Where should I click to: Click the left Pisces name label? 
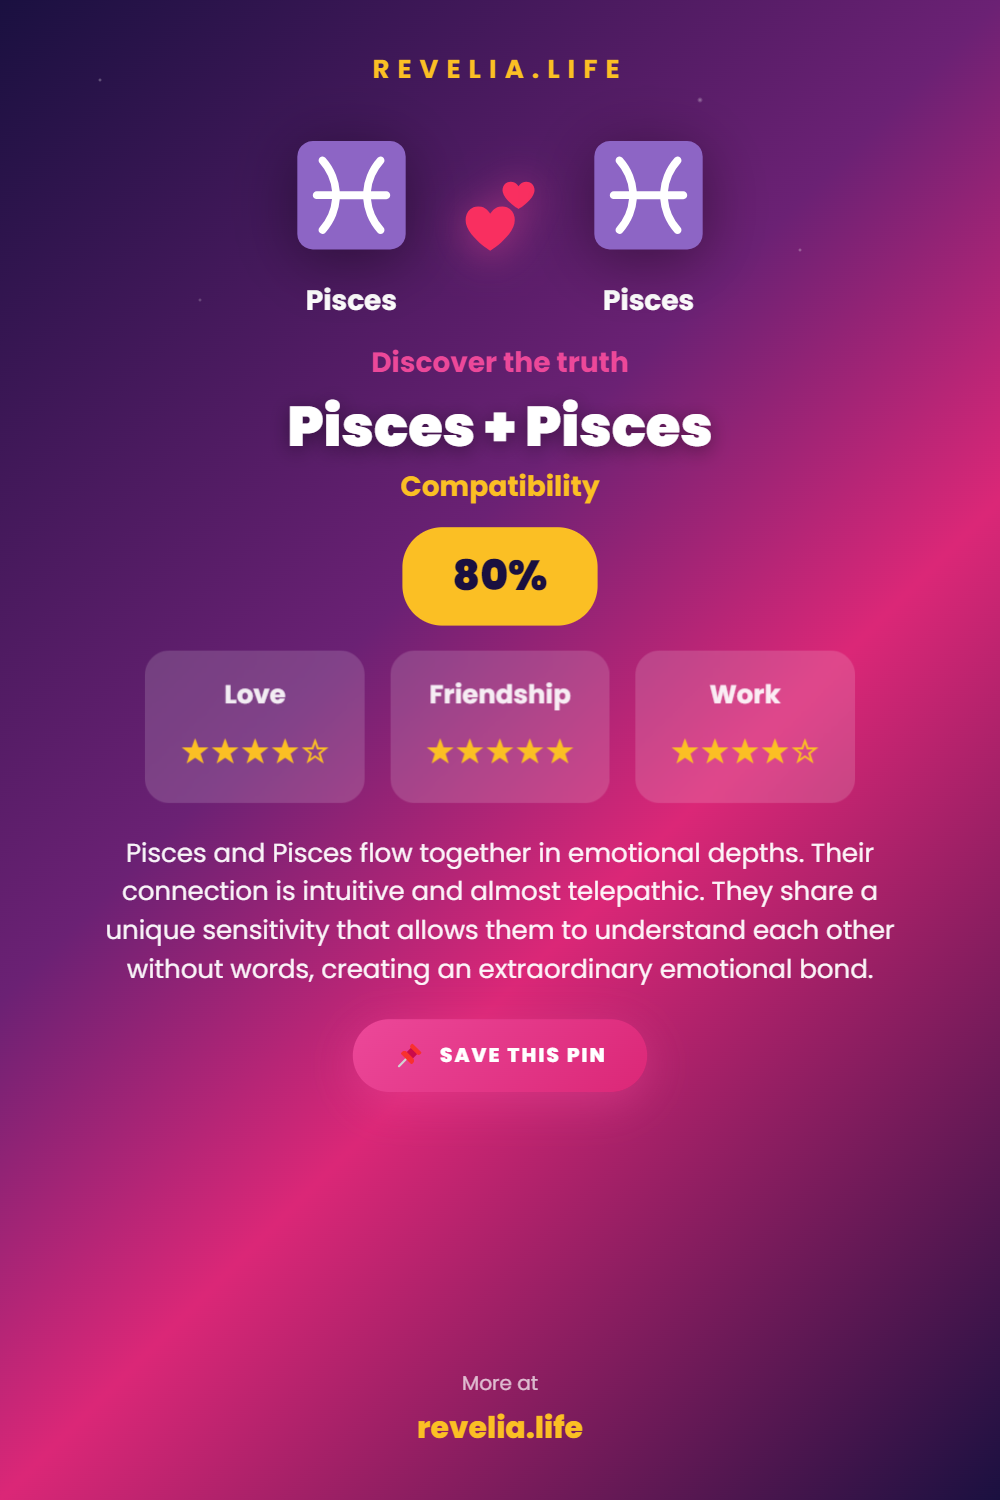351,300
